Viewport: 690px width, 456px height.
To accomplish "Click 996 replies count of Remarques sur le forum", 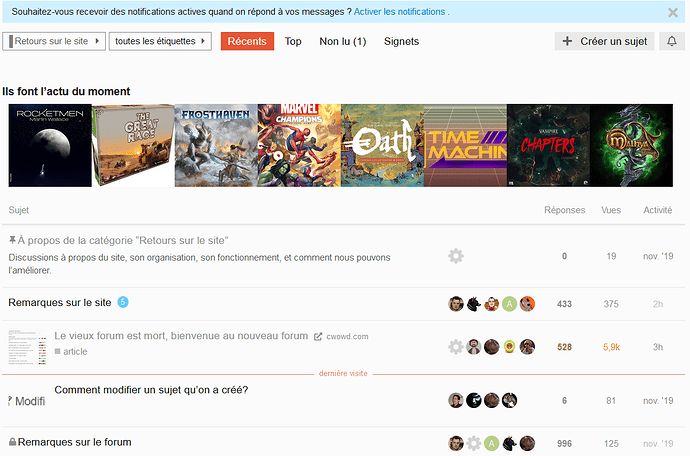I will click(x=565, y=444).
